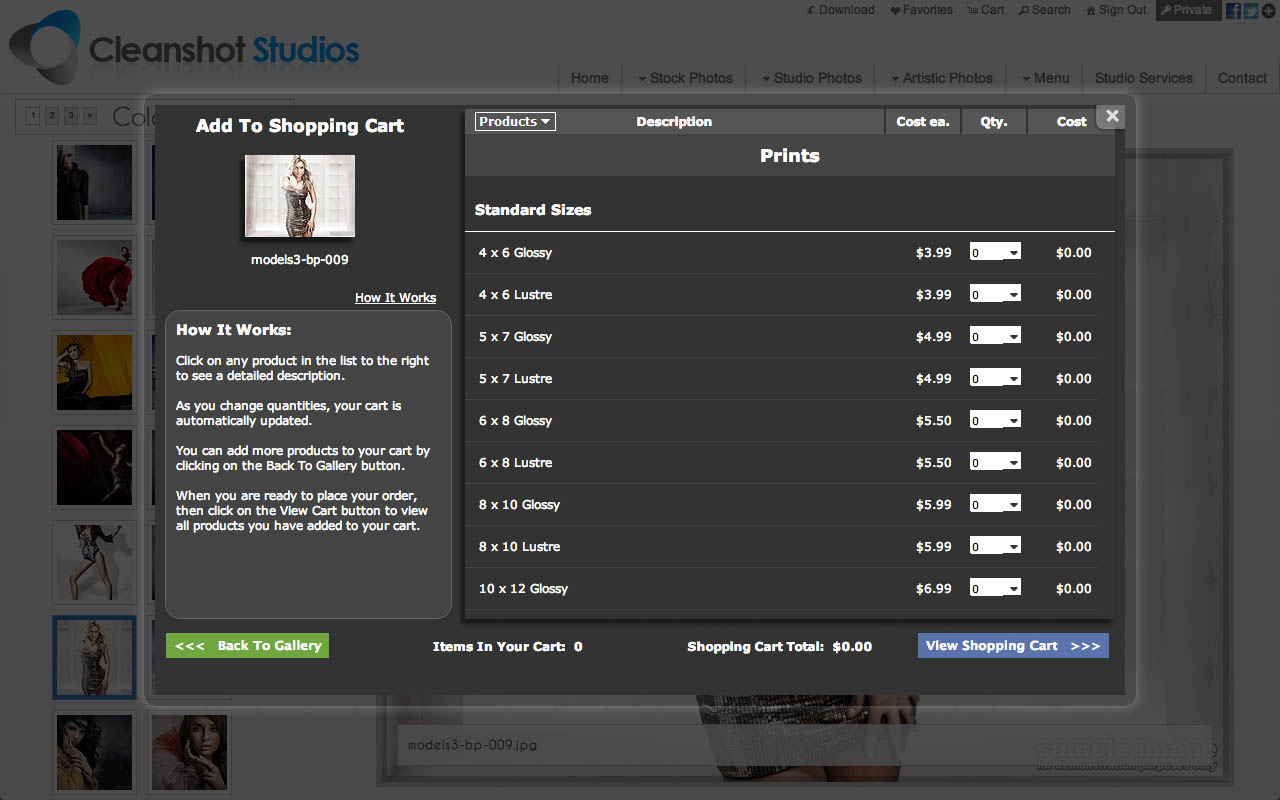Open quantity dropdown for 6 x 8 Lustre
The width and height of the screenshot is (1280, 800).
pos(995,463)
